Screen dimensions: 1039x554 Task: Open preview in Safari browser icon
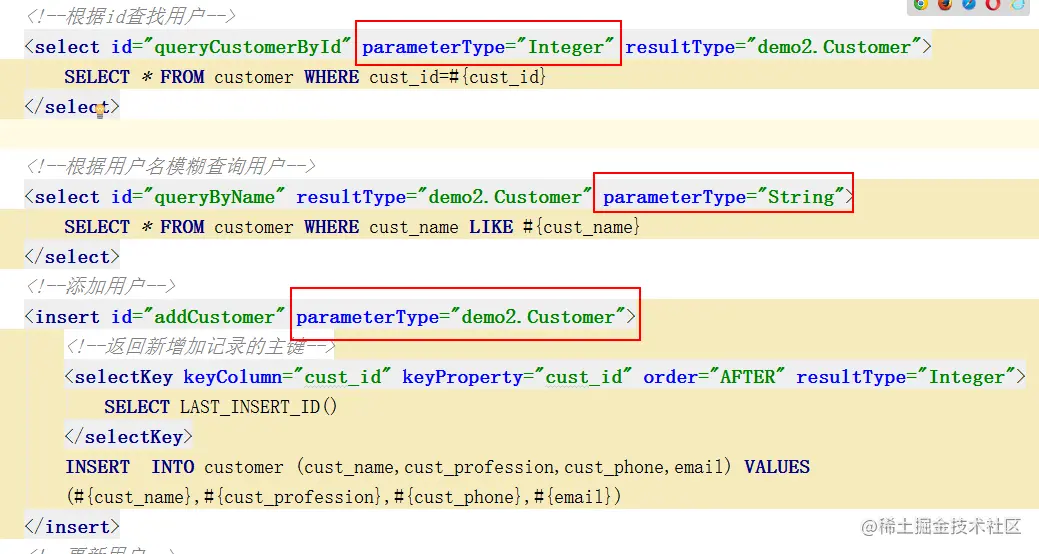tap(969, 5)
